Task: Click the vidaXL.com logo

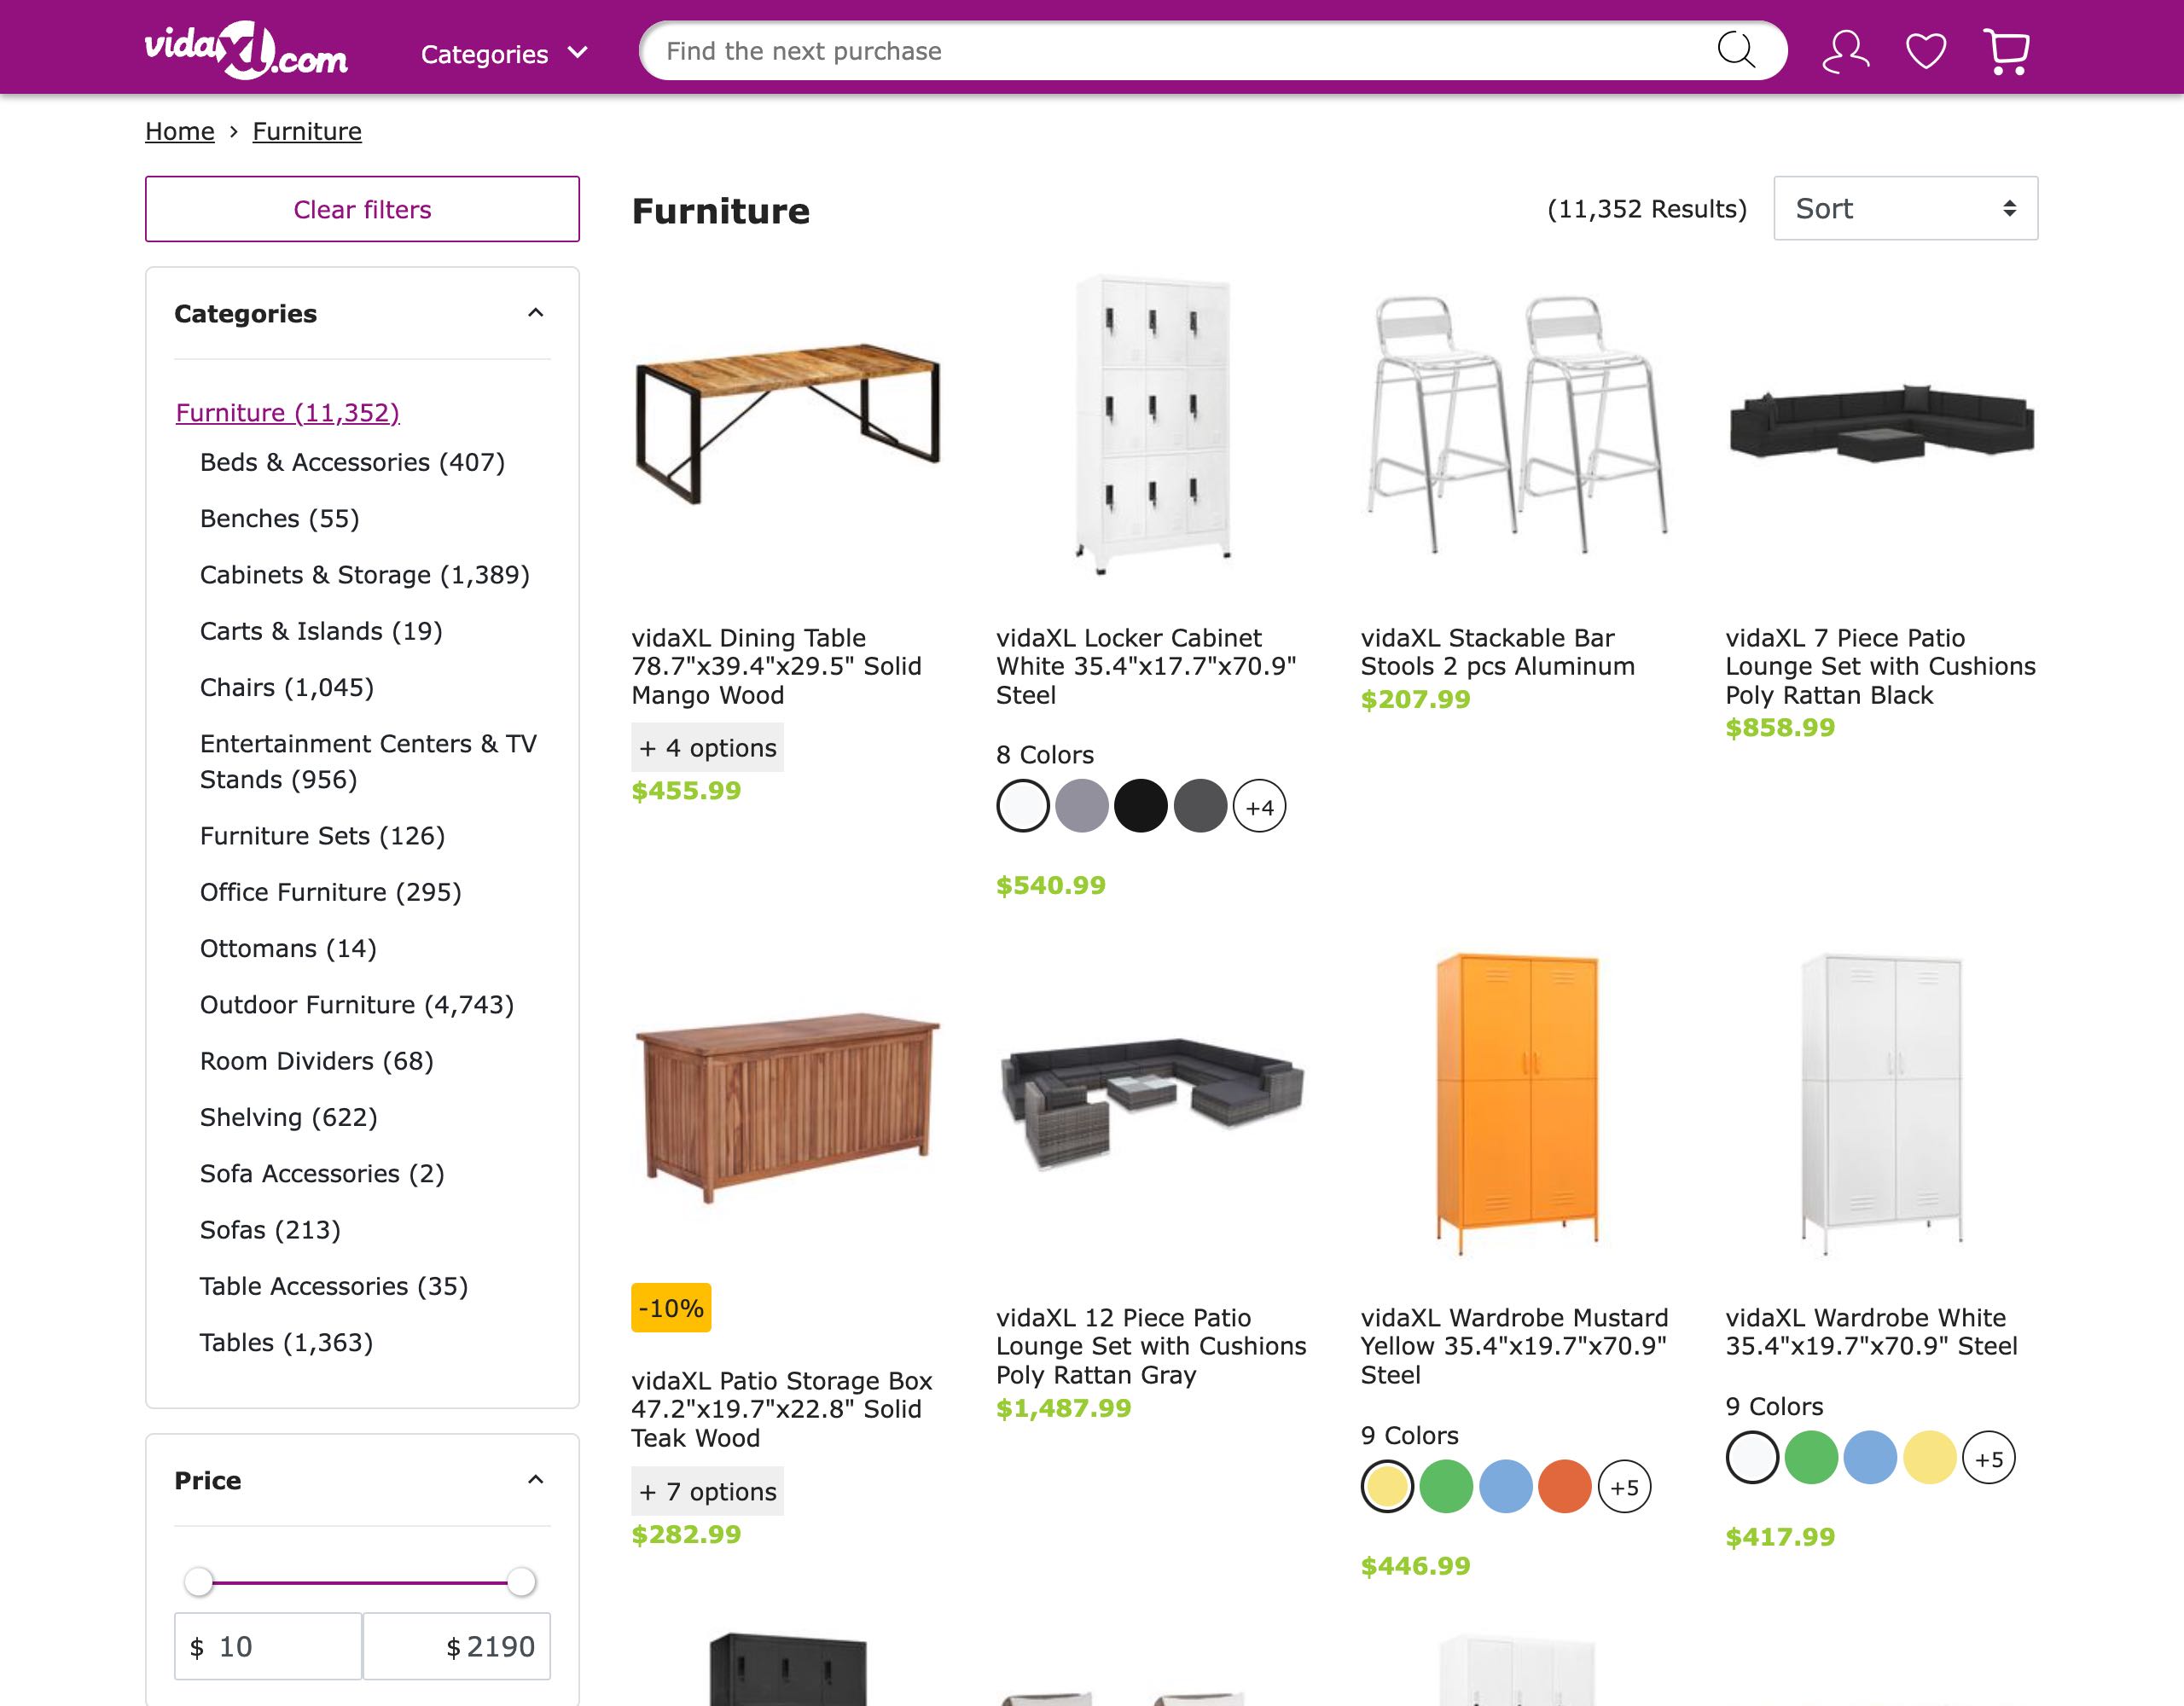Action: tap(246, 51)
